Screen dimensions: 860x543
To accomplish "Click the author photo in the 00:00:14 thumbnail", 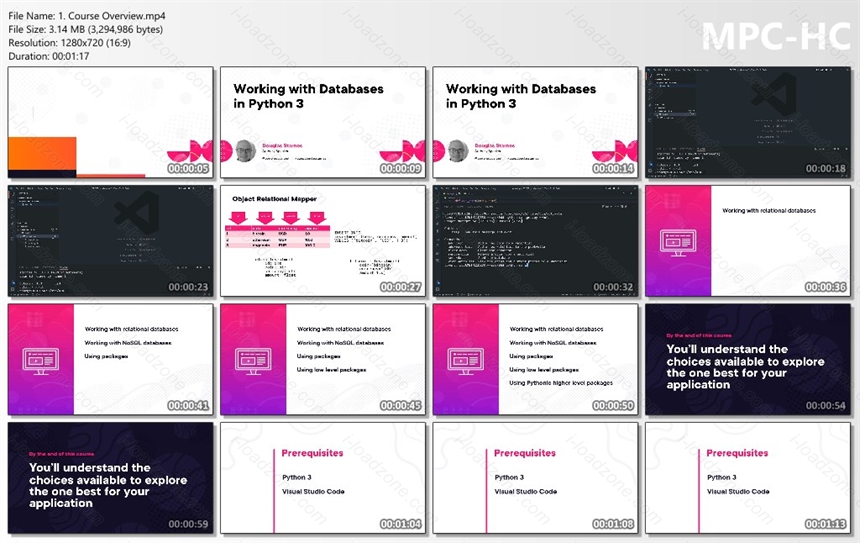I will pyautogui.click(x=458, y=151).
